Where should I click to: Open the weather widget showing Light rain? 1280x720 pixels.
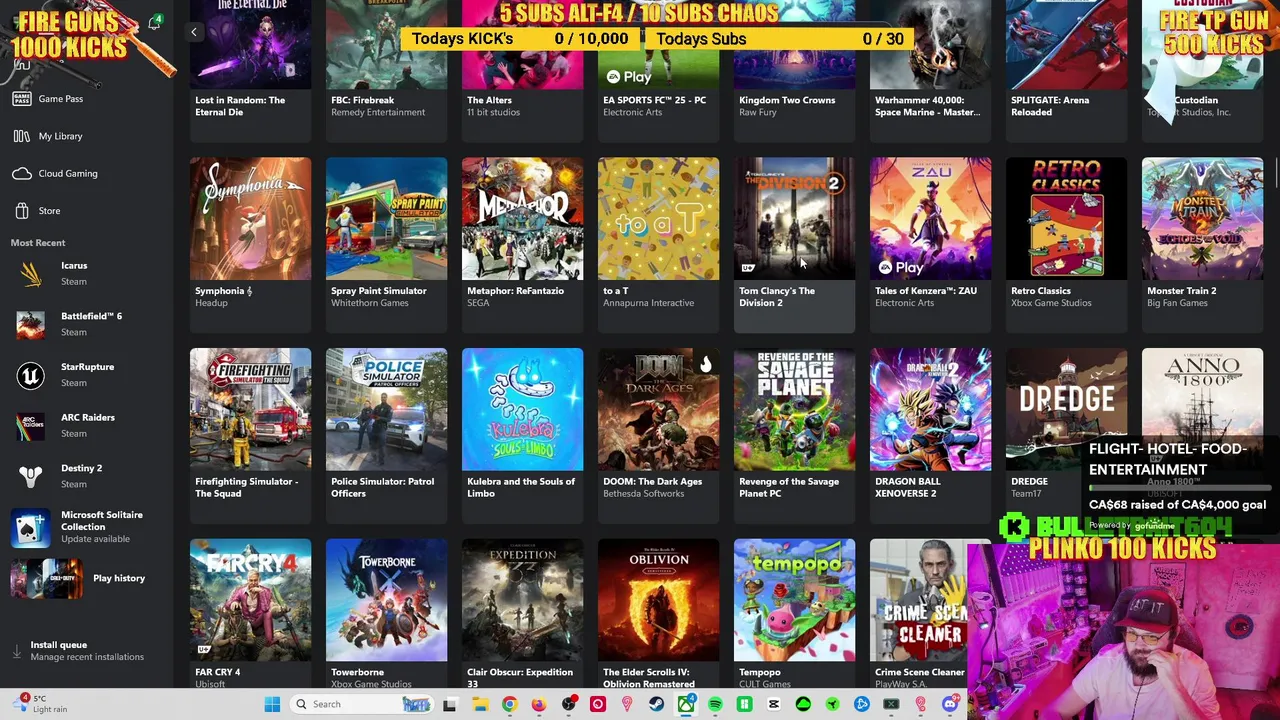40,703
